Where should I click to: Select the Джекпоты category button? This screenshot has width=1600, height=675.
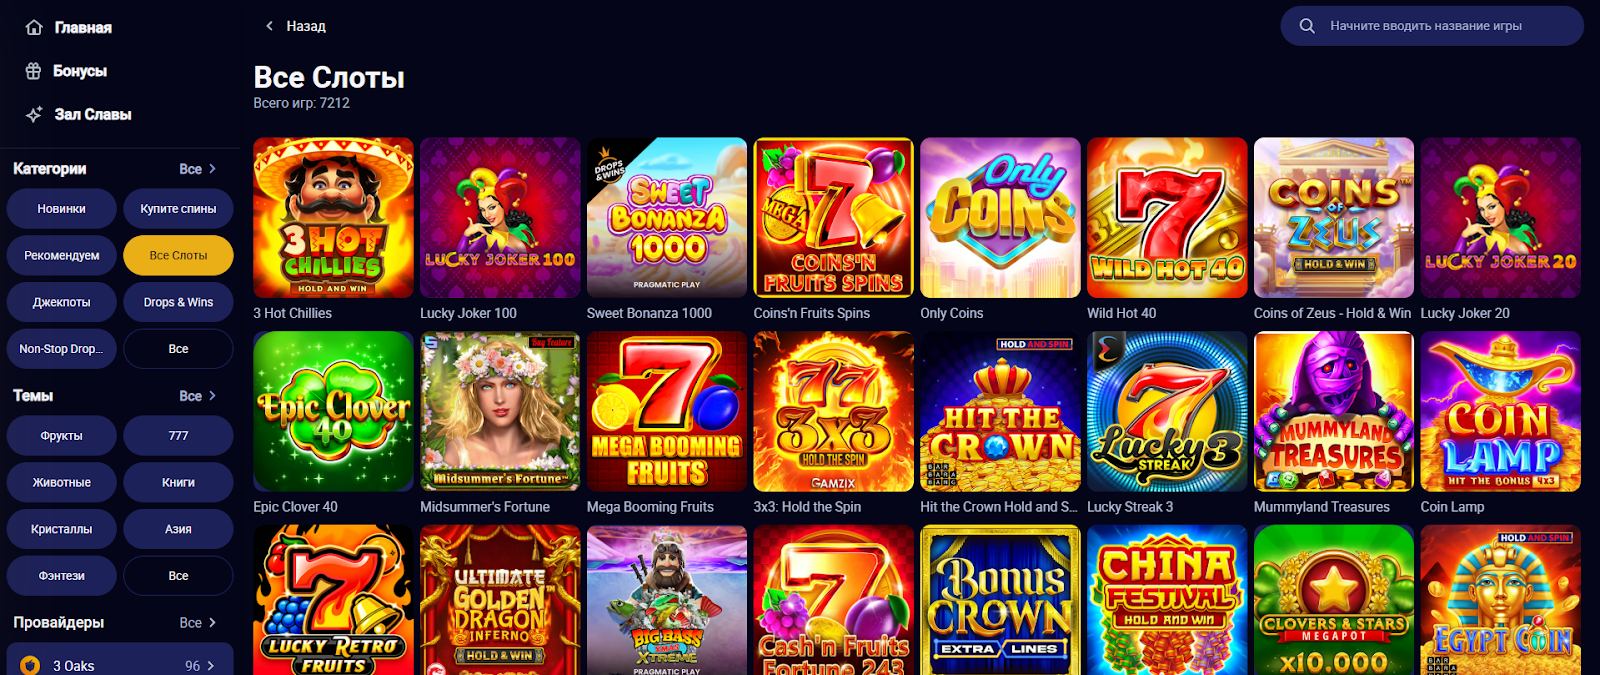coord(62,302)
